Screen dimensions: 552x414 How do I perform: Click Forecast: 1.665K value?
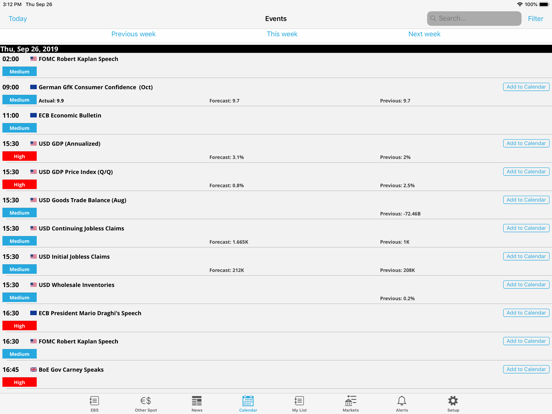point(229,242)
